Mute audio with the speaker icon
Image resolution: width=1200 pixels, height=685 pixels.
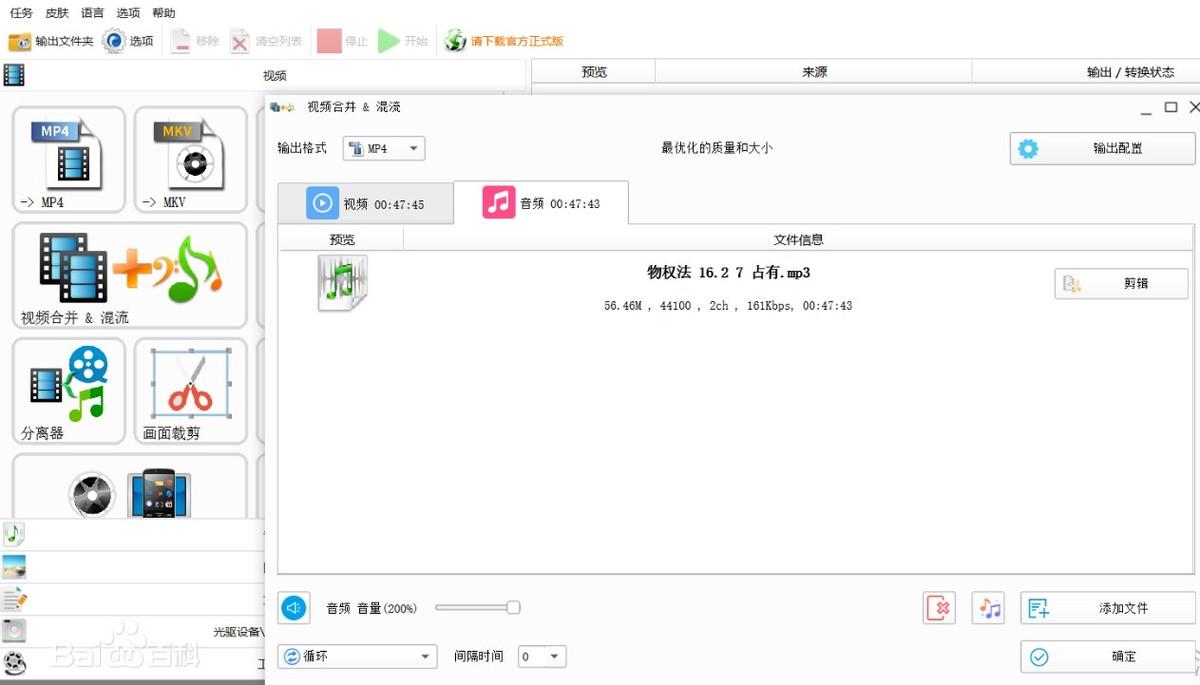click(294, 607)
